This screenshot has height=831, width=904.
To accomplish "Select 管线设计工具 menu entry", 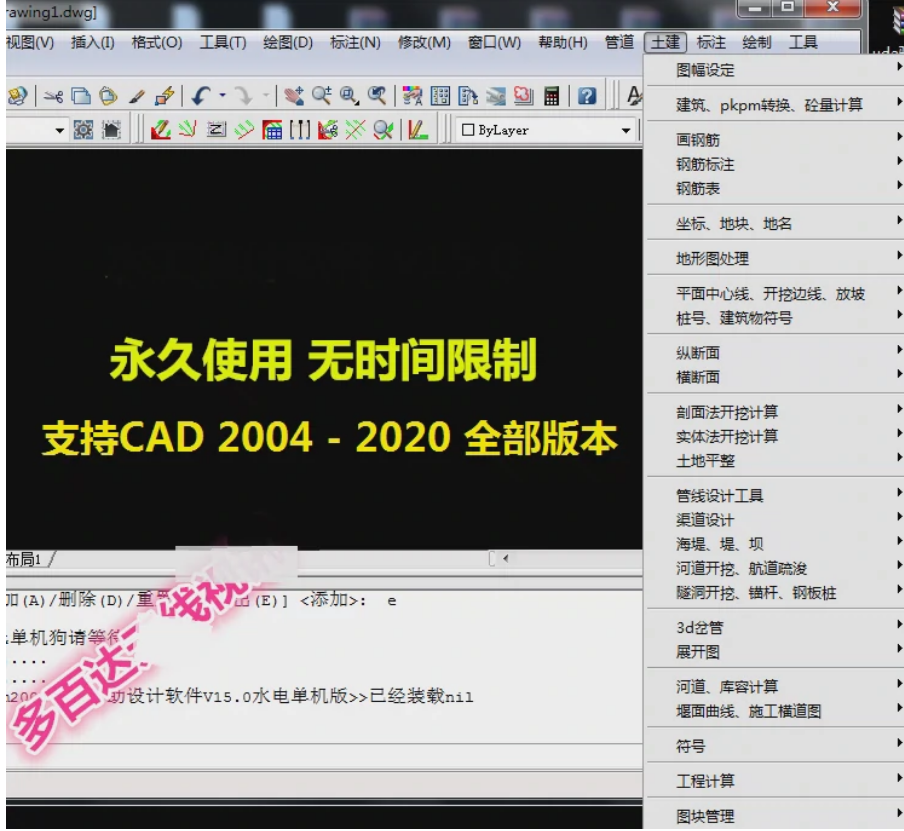I will click(x=774, y=496).
